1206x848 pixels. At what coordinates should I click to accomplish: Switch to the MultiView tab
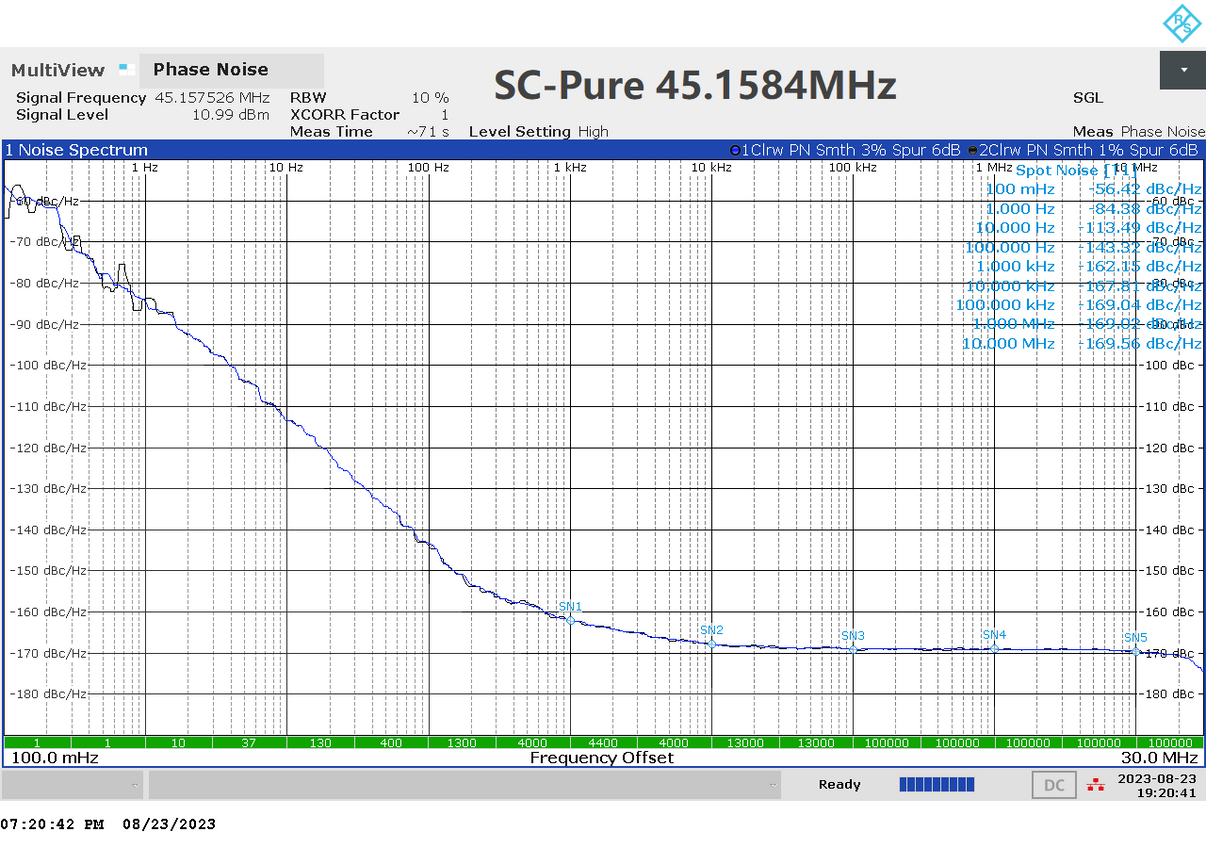point(57,69)
